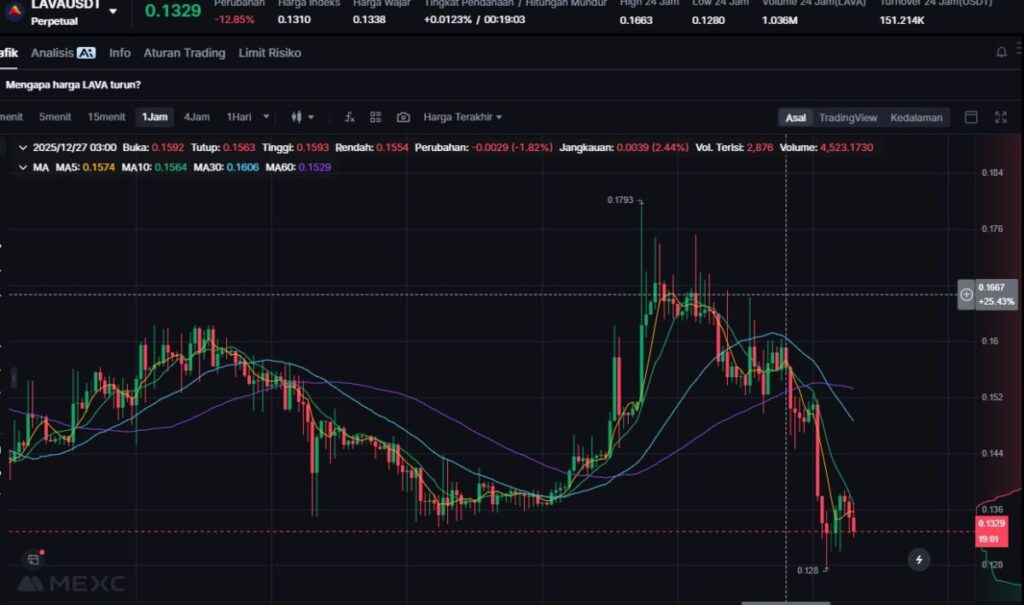The image size is (1024, 605).
Task: Click the bottom-left chart tools icon
Action: 33,559
